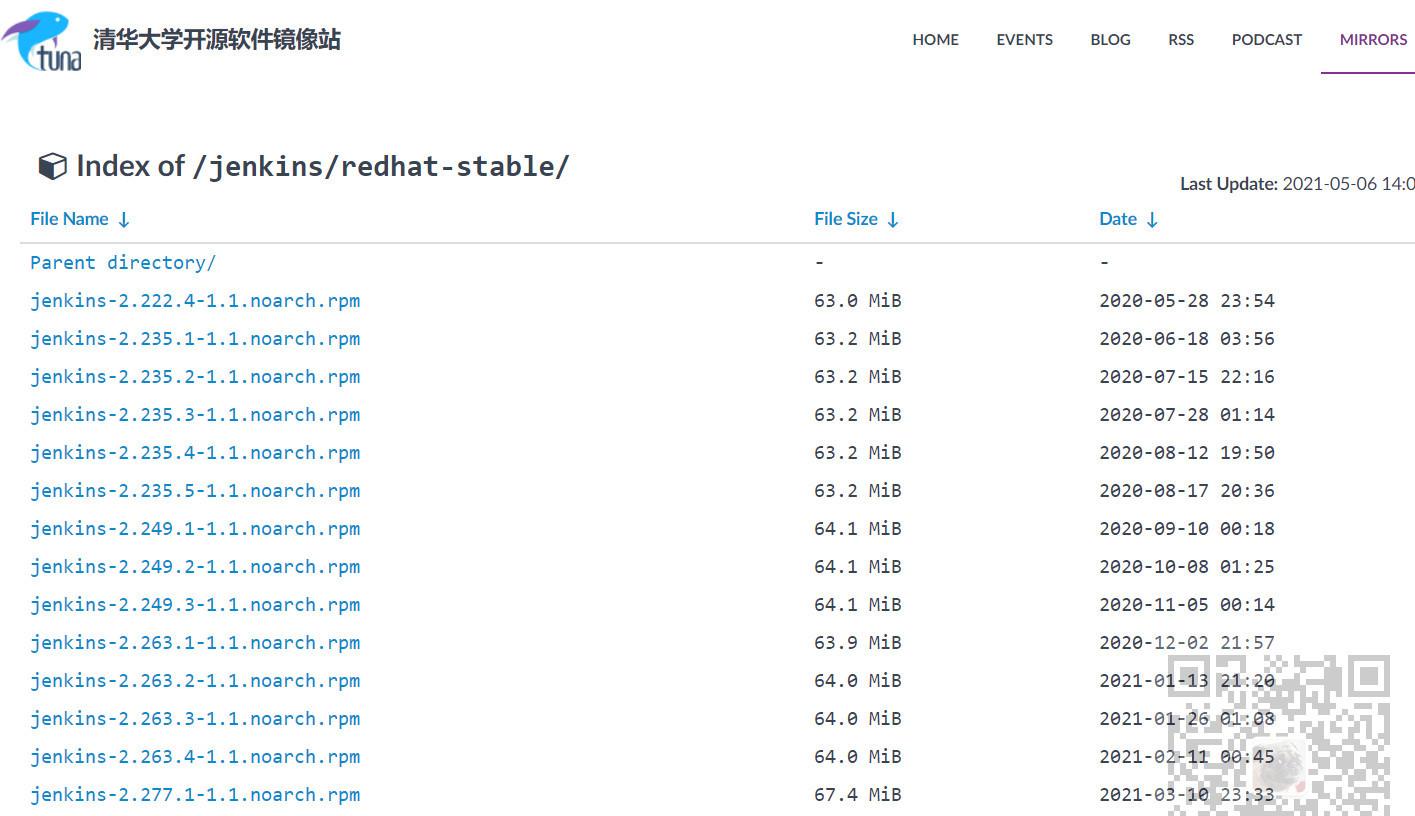
Task: Click the 63.9 MiB size value
Action: pyautogui.click(x=857, y=642)
